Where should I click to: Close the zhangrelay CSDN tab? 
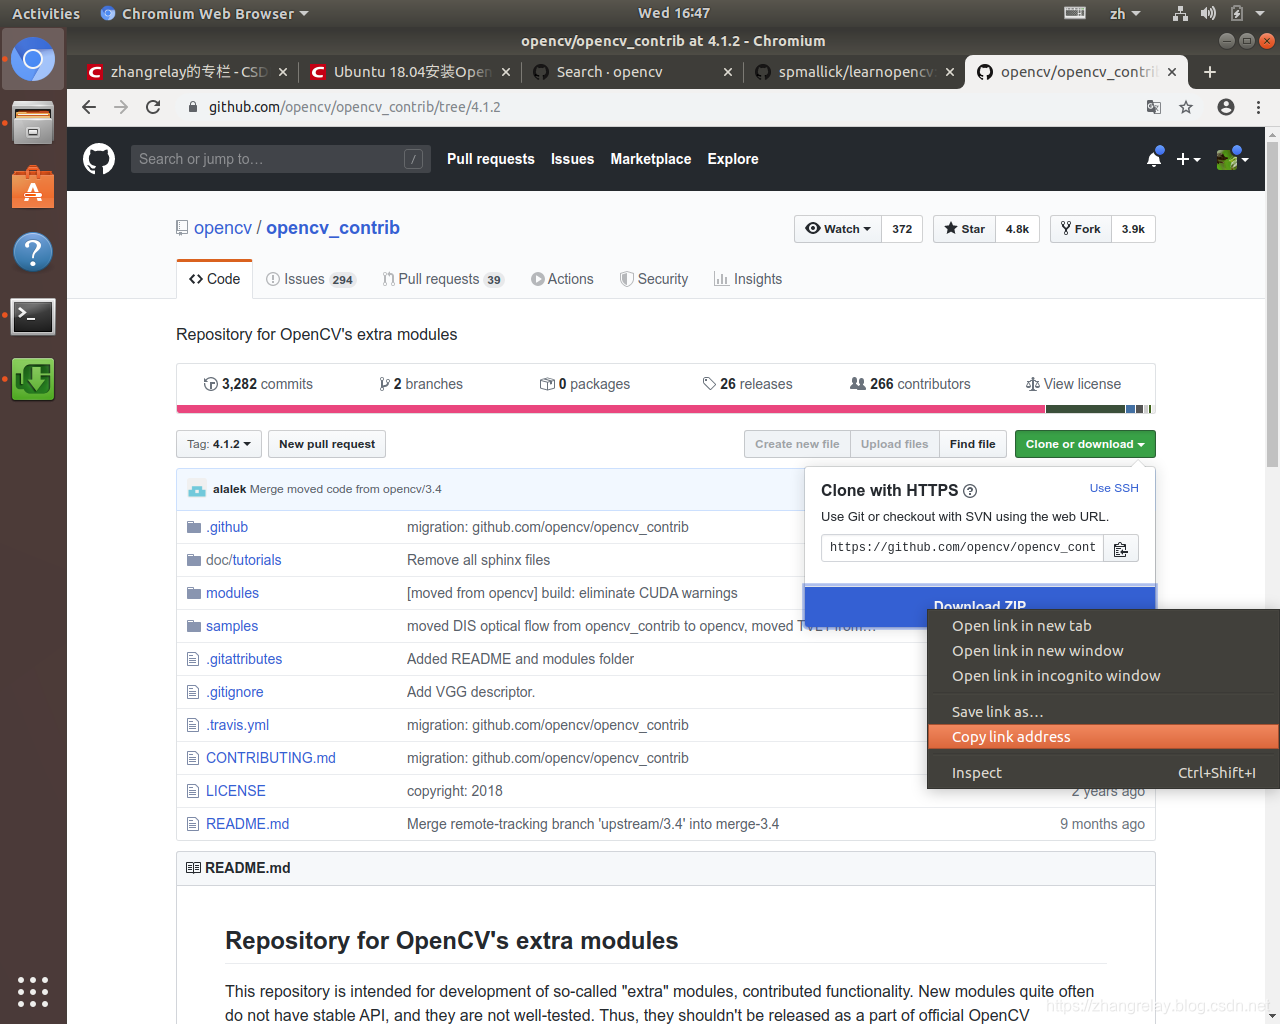283,72
